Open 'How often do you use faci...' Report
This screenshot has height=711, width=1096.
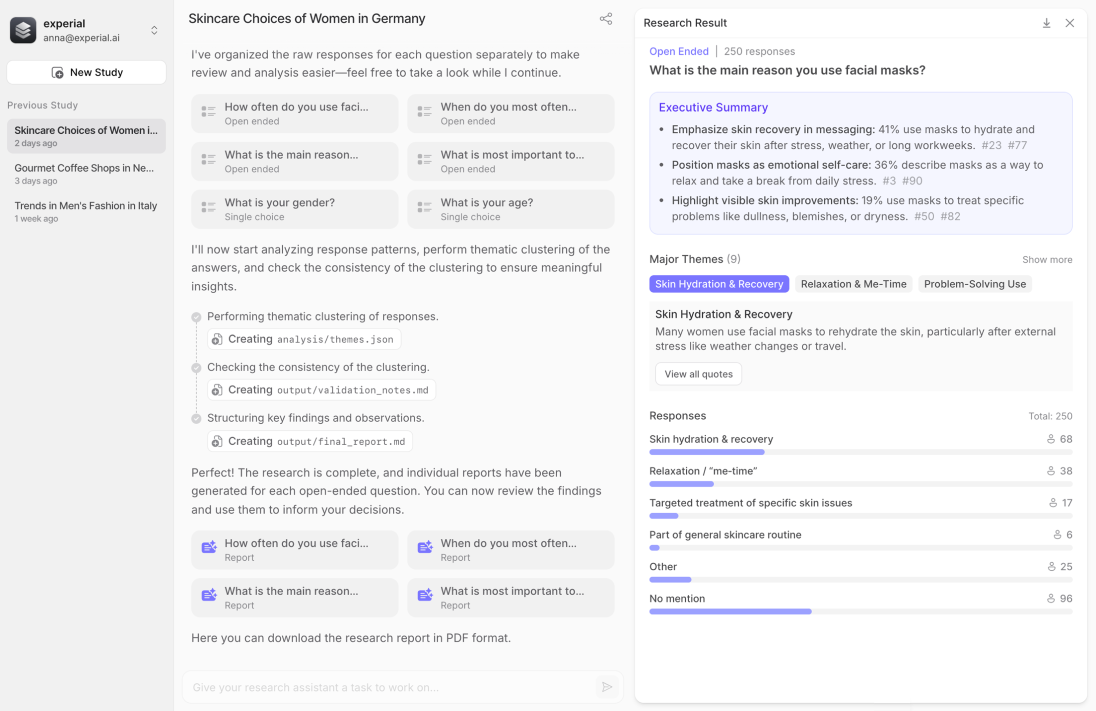[x=295, y=550]
